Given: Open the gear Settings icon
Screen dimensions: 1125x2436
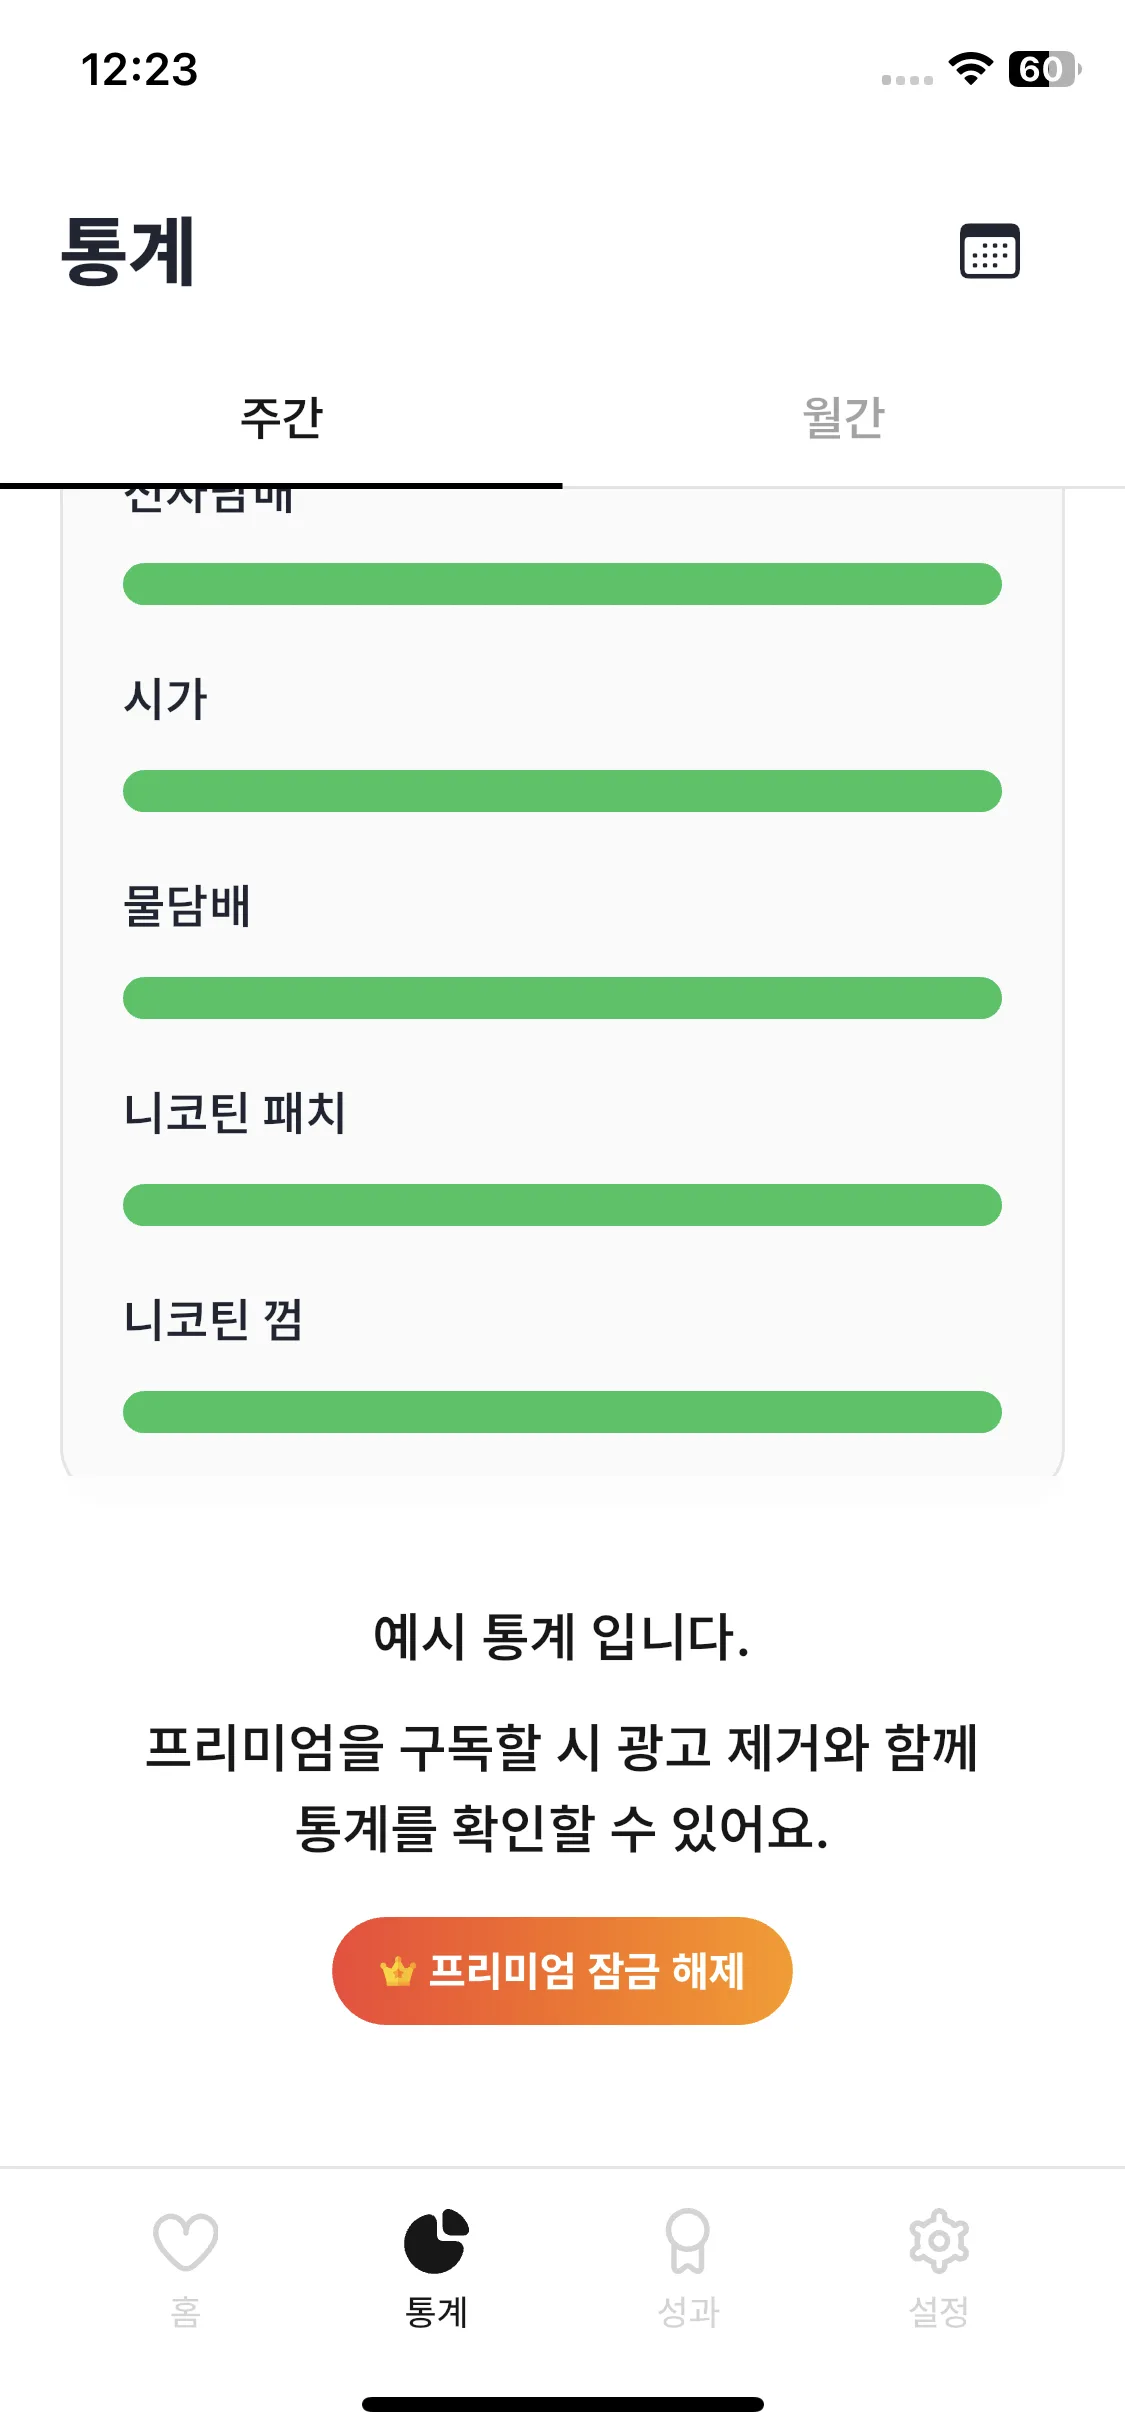Looking at the screenshot, I should [x=938, y=2241].
